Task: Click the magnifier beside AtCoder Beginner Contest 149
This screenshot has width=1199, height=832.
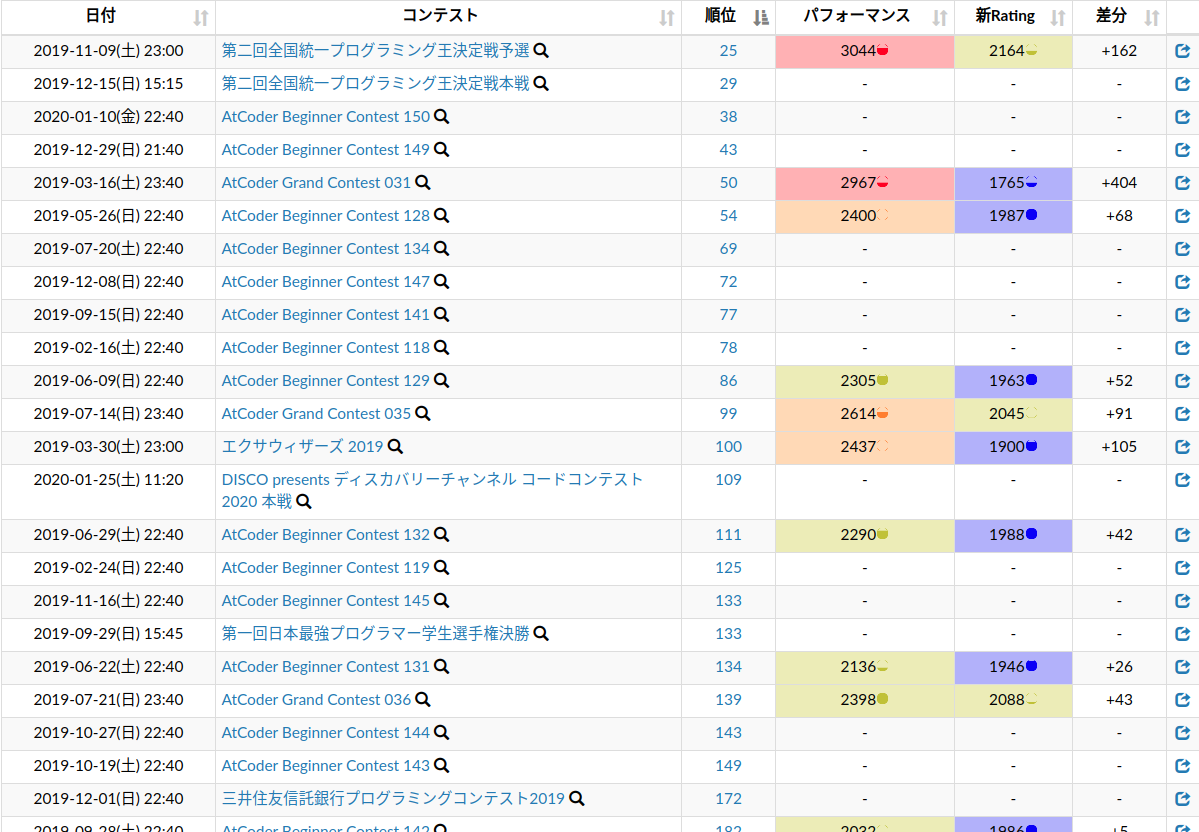Action: point(442,149)
